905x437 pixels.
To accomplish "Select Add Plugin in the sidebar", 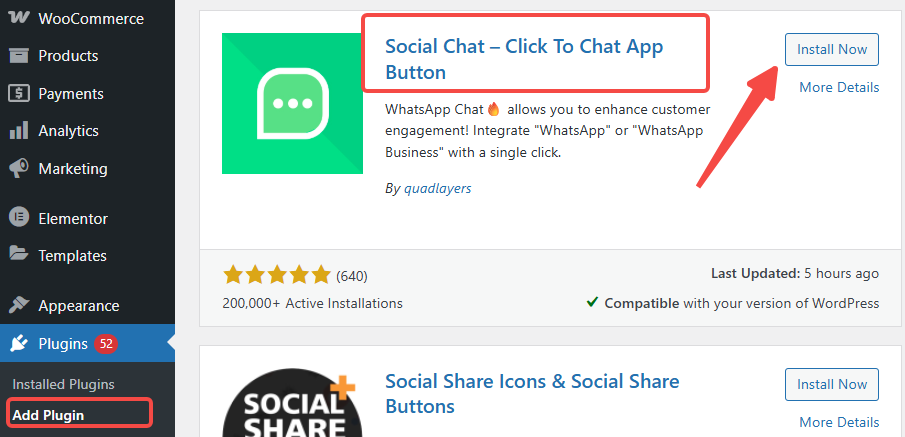I will point(48,414).
